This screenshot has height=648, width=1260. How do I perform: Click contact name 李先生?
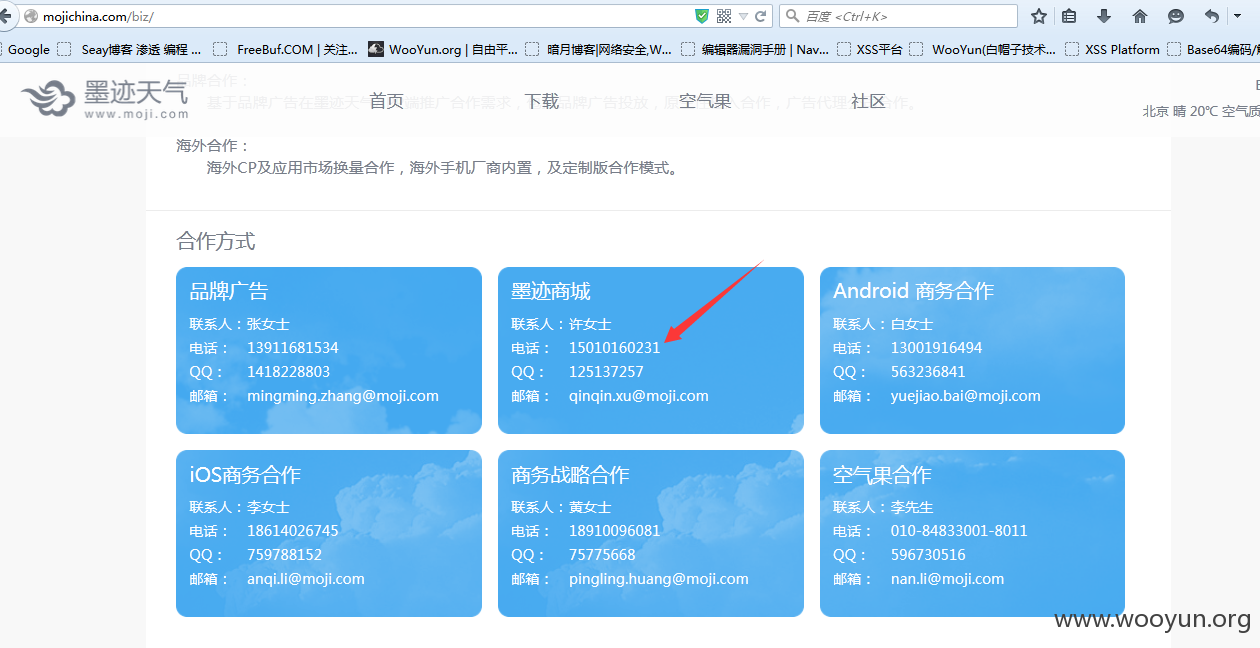tap(912, 507)
